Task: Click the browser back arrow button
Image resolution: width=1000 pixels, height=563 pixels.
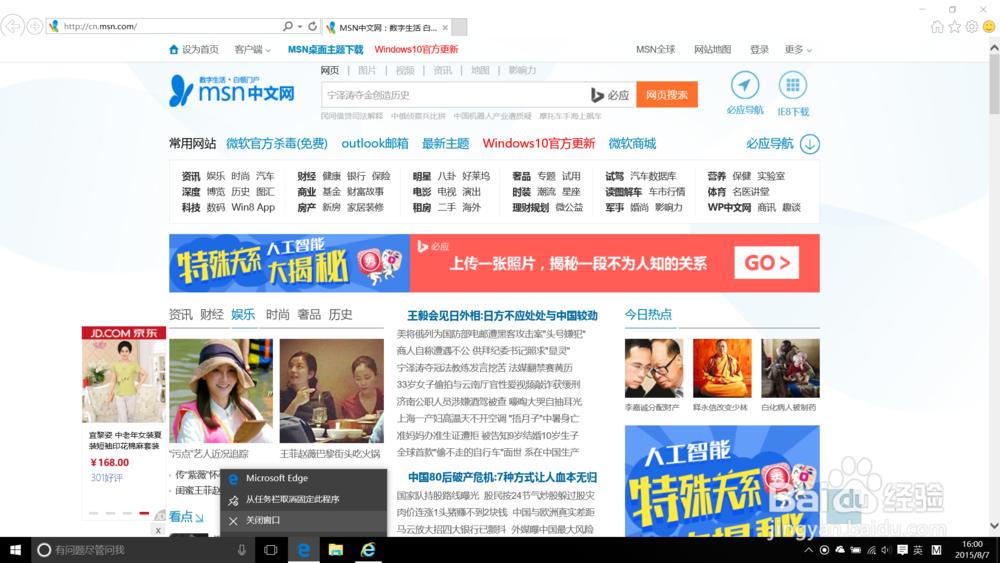Action: pos(13,26)
